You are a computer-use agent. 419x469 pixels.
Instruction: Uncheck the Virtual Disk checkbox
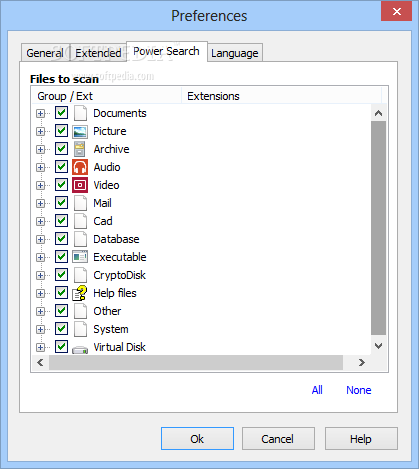pyautogui.click(x=61, y=347)
